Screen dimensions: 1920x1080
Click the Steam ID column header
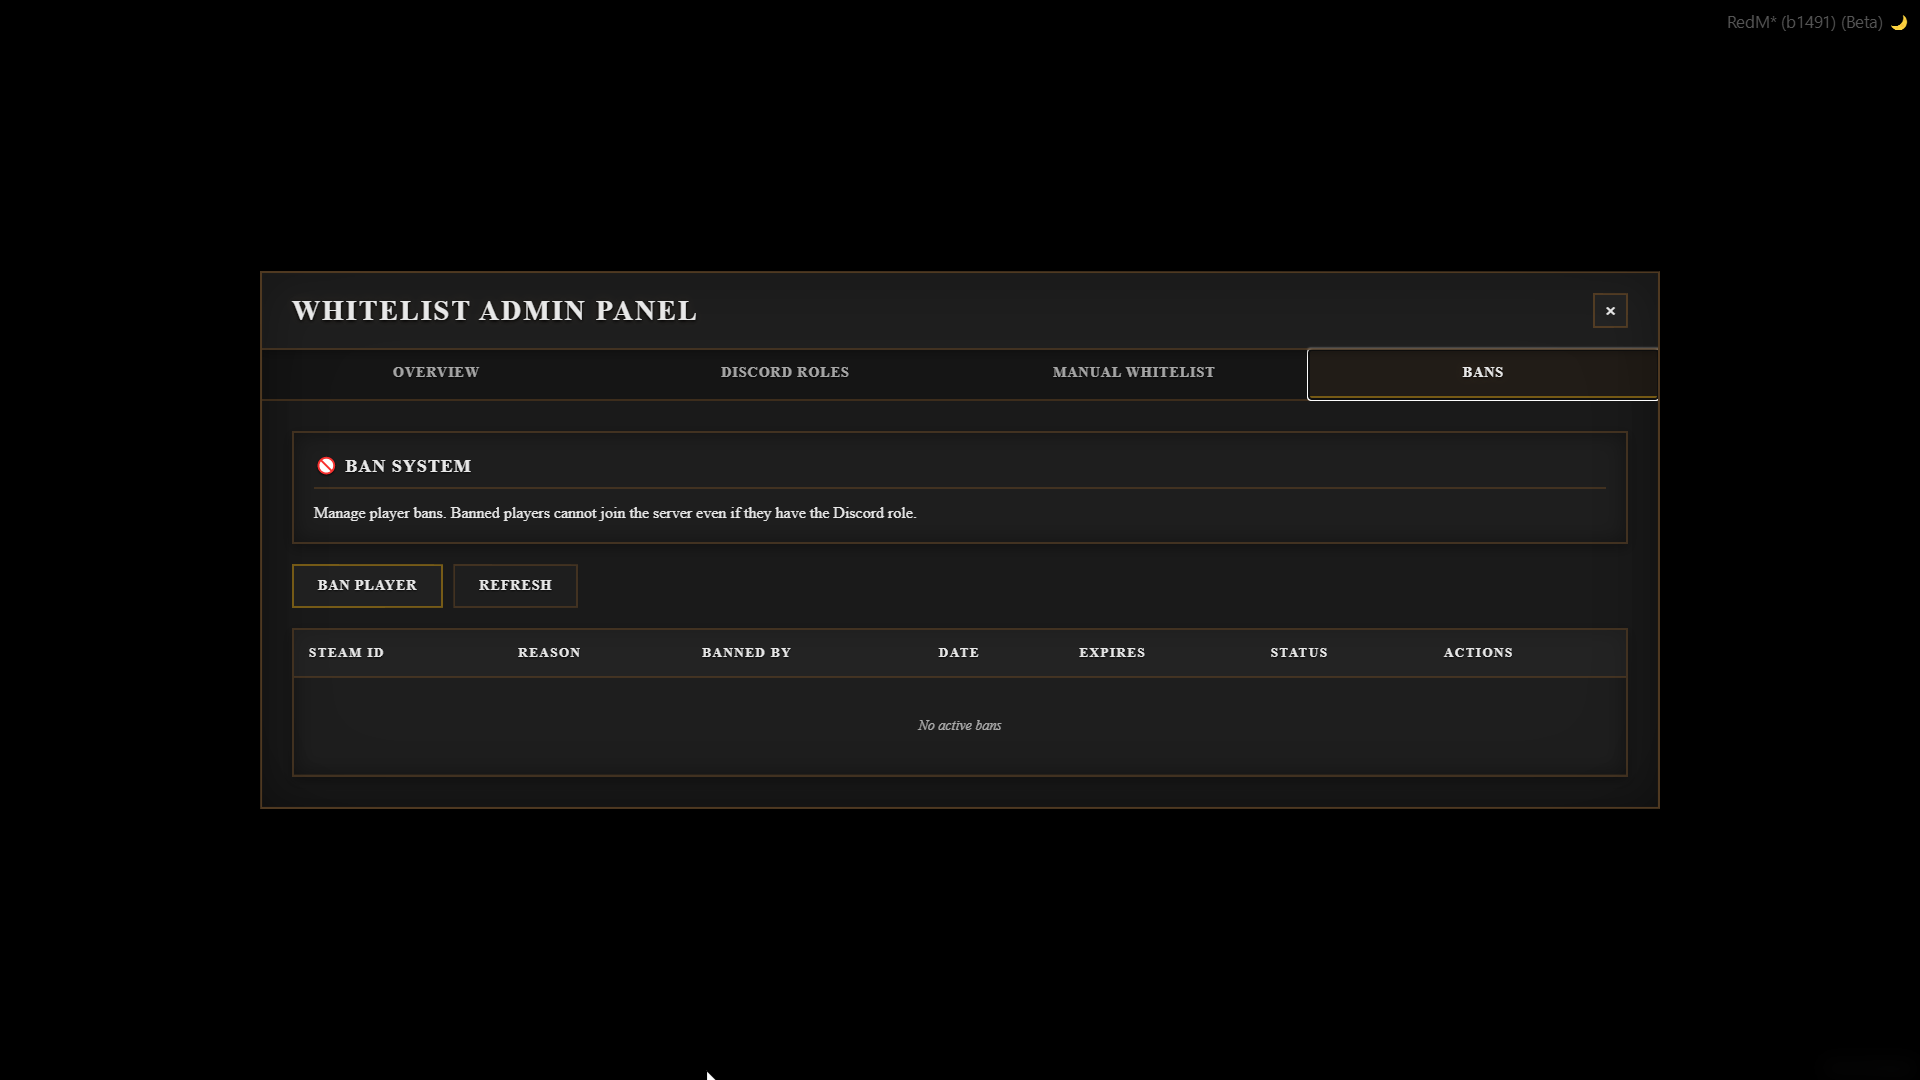coord(346,653)
